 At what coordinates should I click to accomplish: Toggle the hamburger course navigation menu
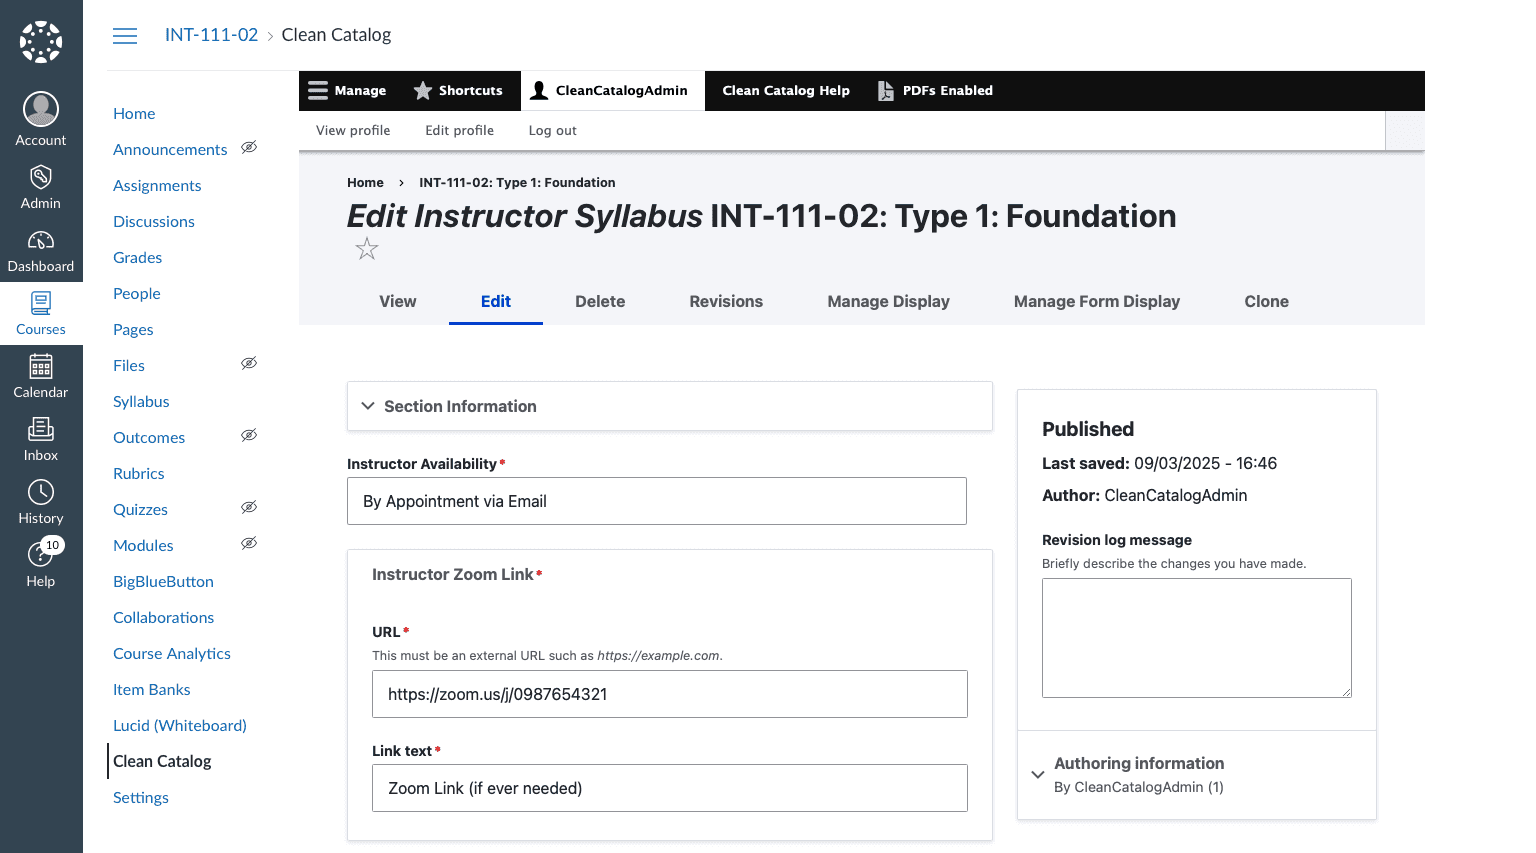pyautogui.click(x=125, y=36)
